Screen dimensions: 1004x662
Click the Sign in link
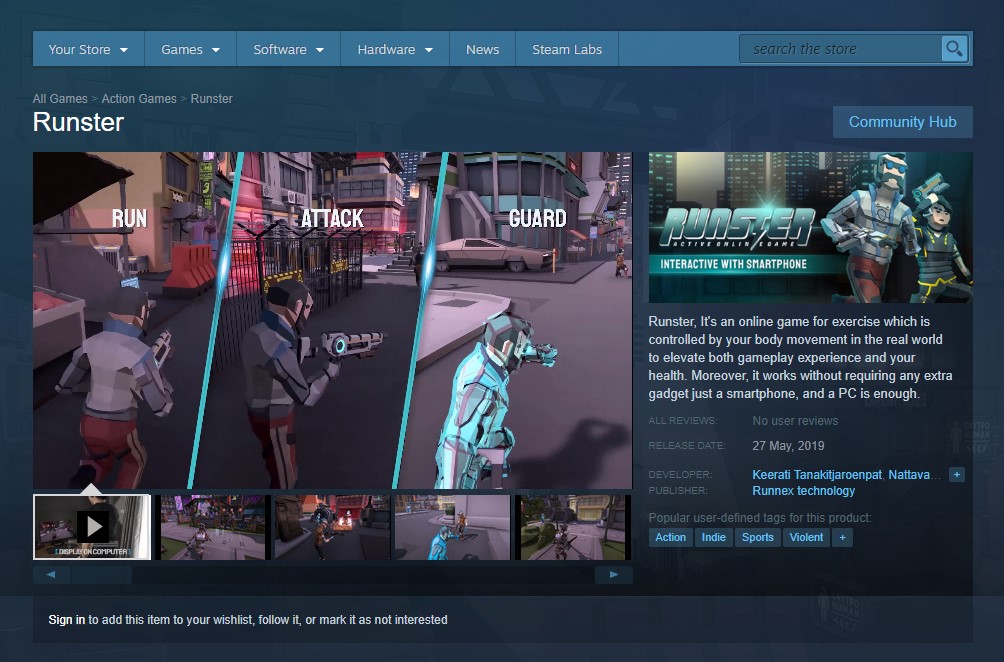67,620
